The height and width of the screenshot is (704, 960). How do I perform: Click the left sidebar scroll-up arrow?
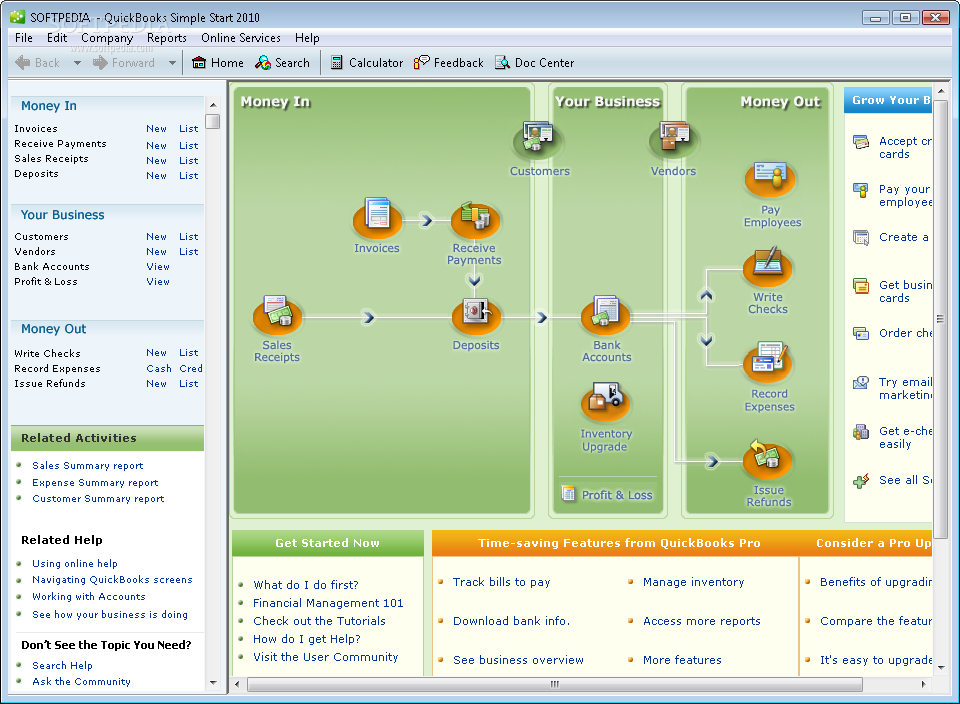212,105
